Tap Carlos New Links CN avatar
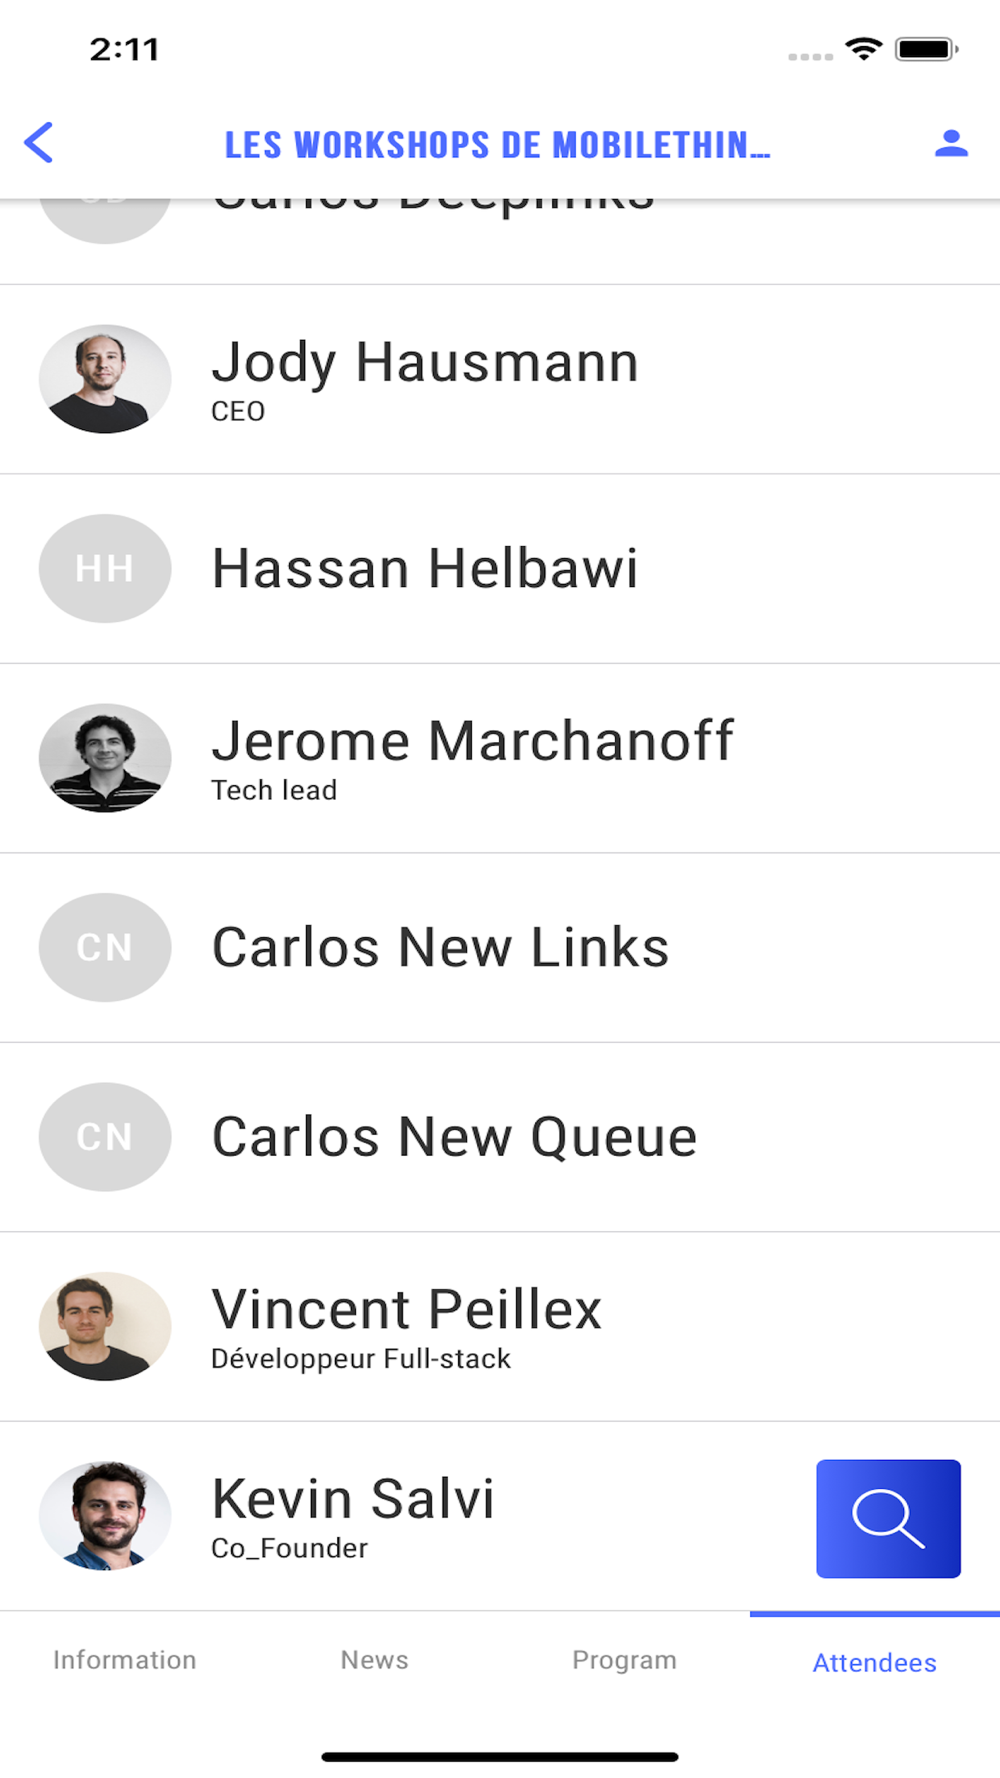This screenshot has height=1778, width=1000. point(105,947)
